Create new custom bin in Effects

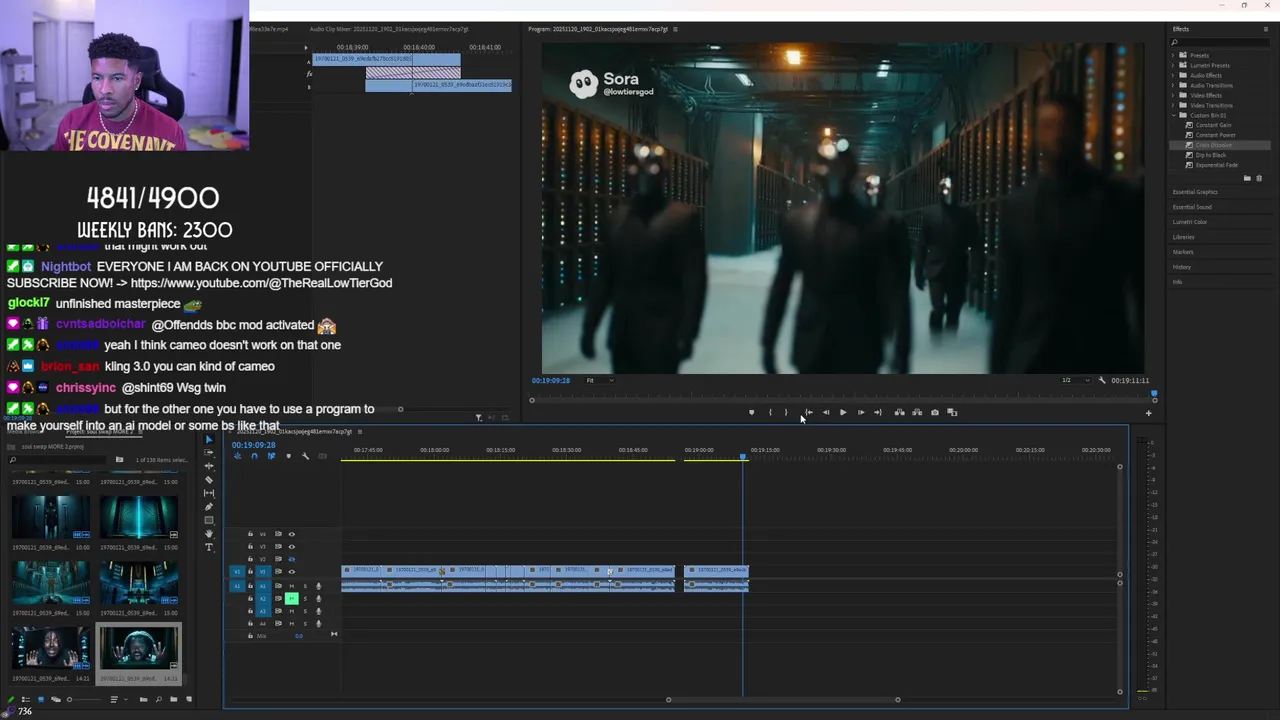pyautogui.click(x=1247, y=178)
